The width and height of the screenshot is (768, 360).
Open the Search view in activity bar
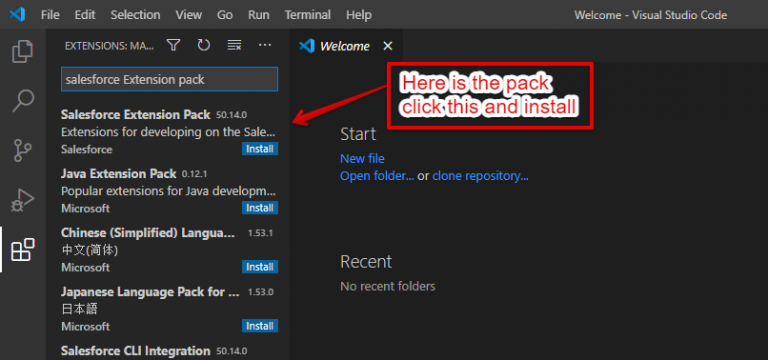click(23, 101)
